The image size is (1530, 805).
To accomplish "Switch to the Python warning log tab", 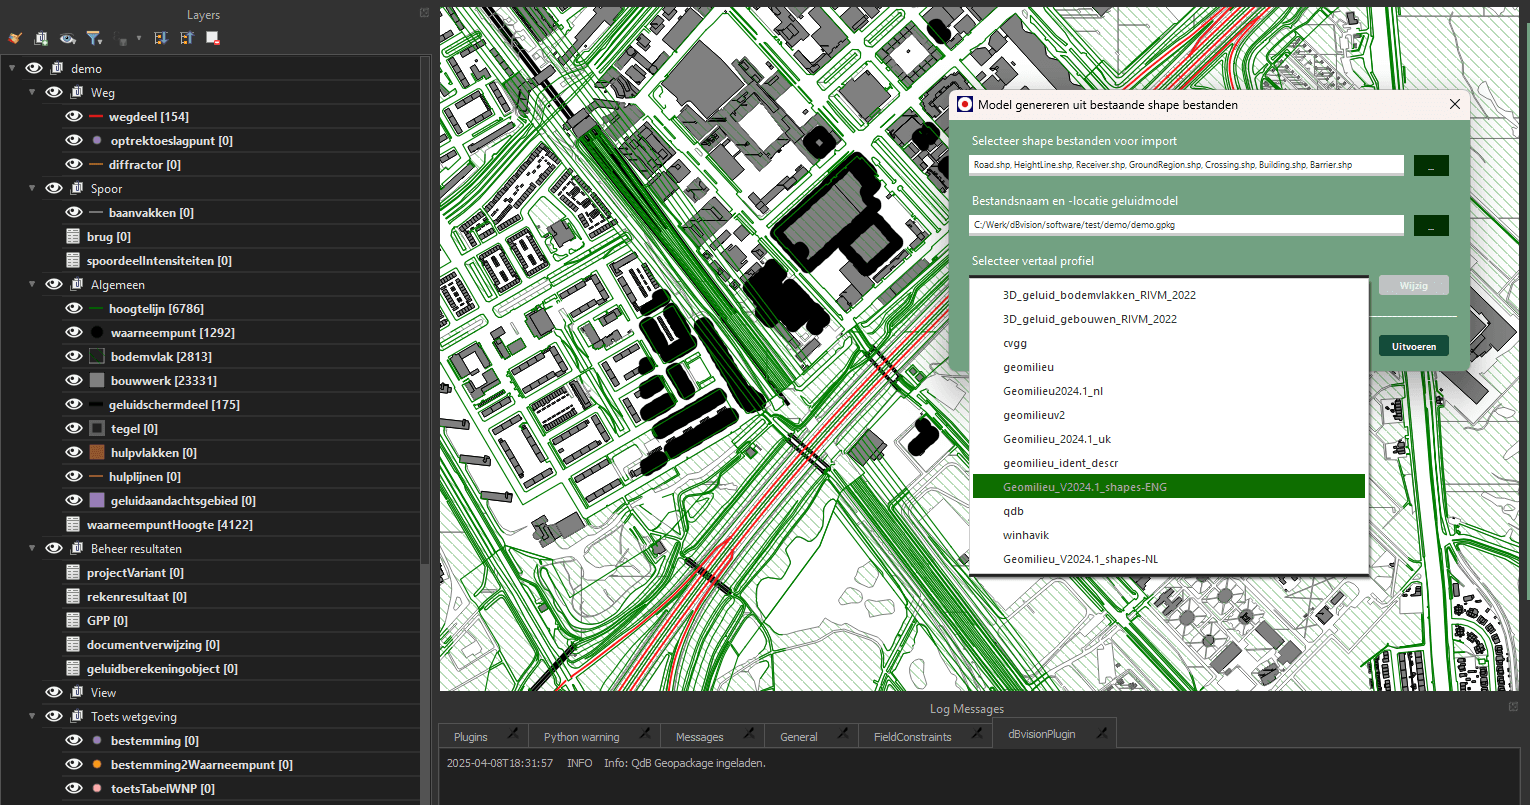I will tap(584, 736).
